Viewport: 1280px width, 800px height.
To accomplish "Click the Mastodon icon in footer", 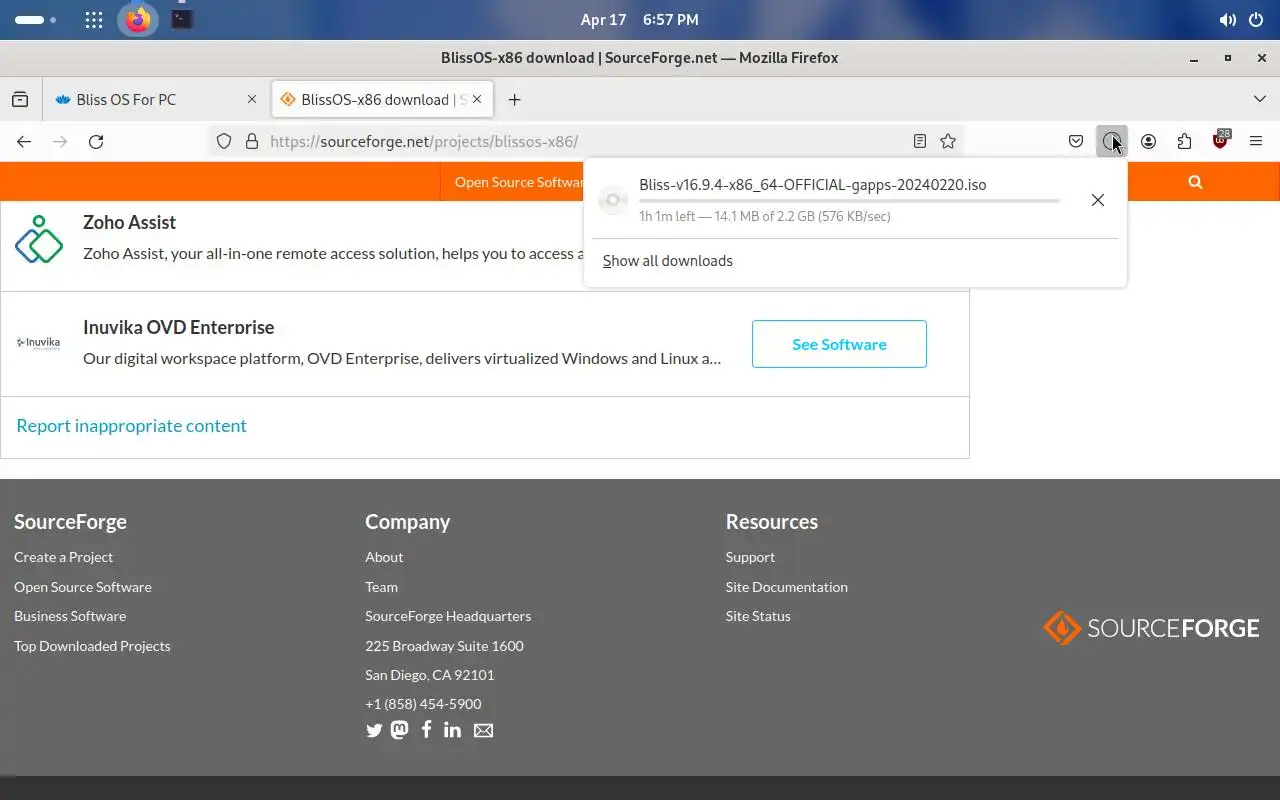I will click(x=399, y=730).
